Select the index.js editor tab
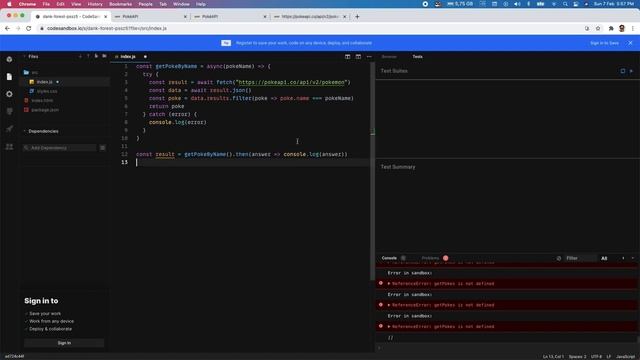This screenshot has height=360, width=640. pos(128,57)
